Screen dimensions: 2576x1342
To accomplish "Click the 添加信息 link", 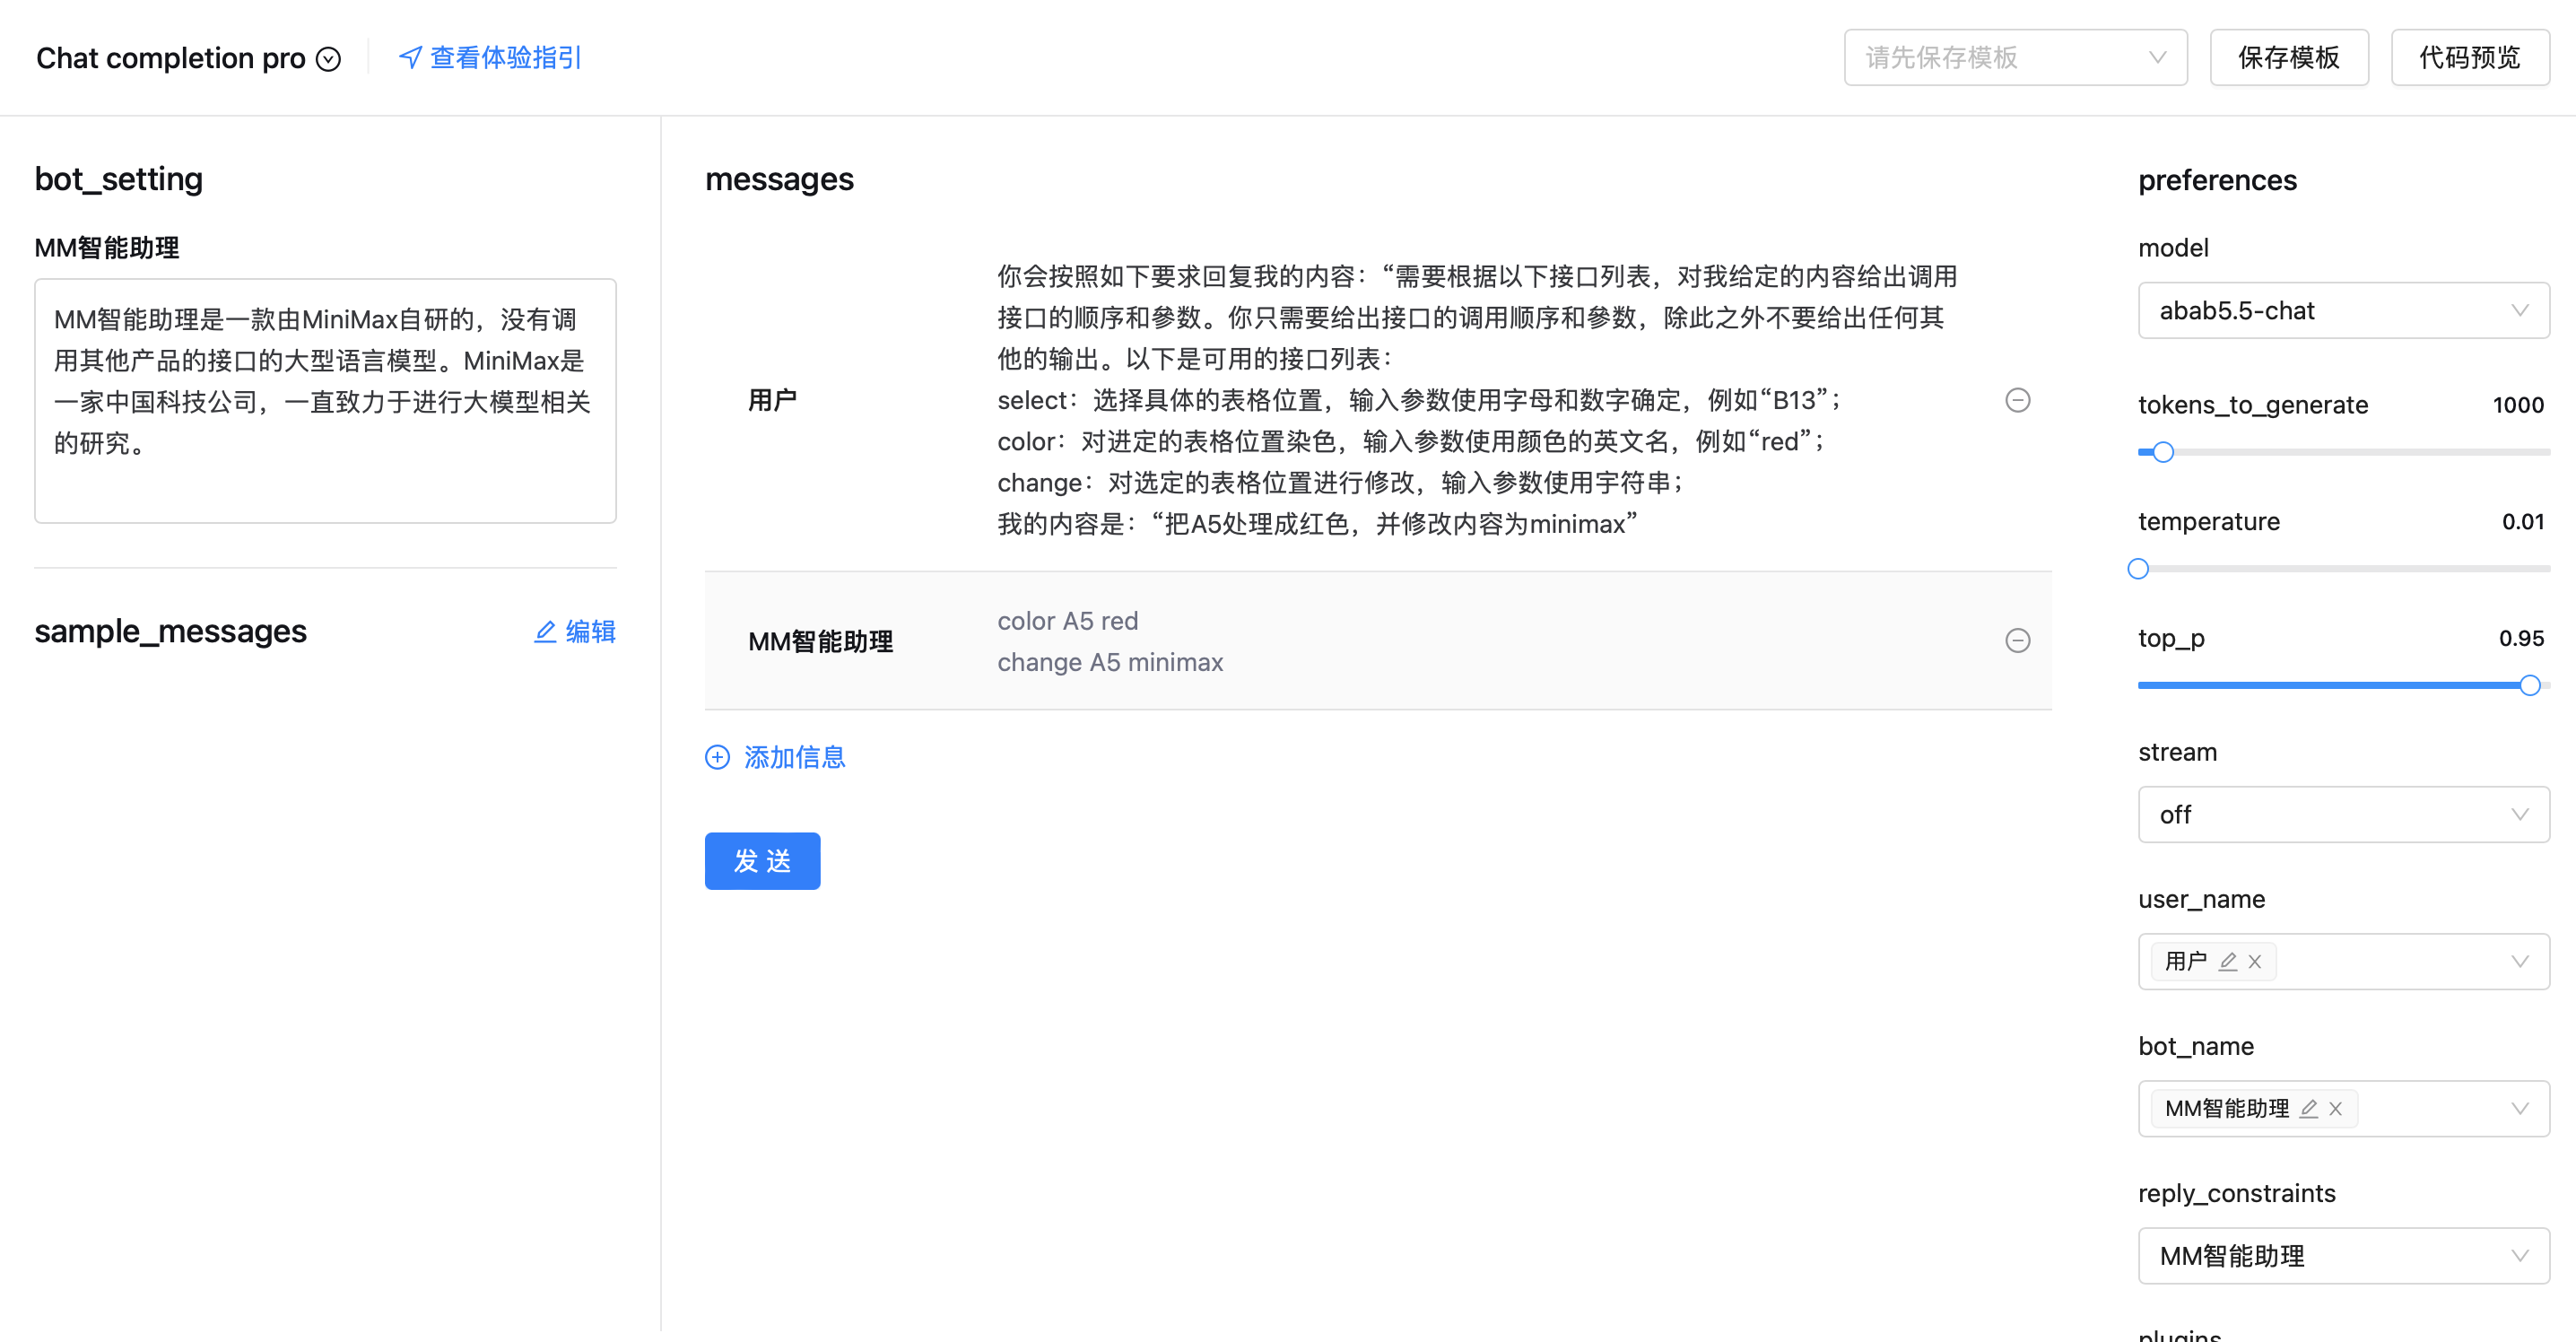I will 794,757.
